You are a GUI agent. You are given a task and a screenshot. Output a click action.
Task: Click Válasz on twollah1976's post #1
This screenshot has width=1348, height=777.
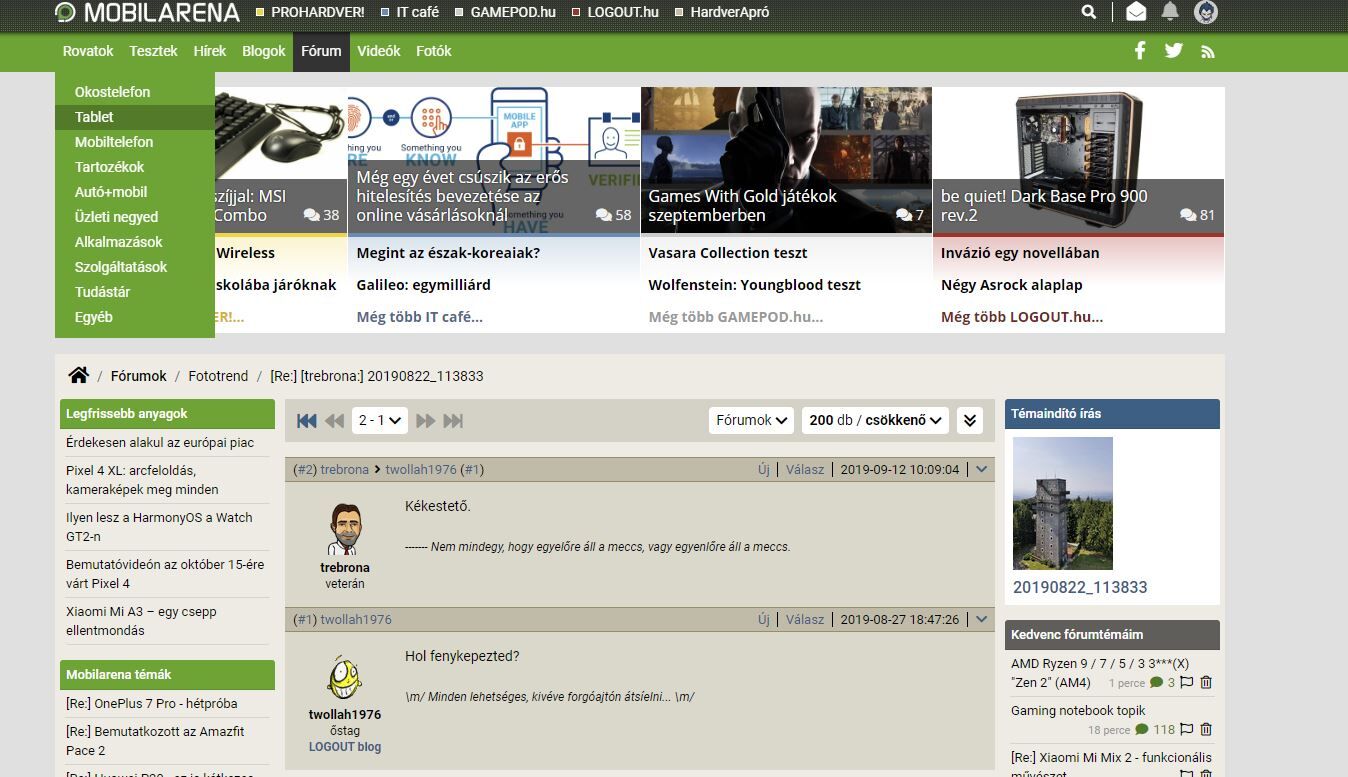coord(805,619)
